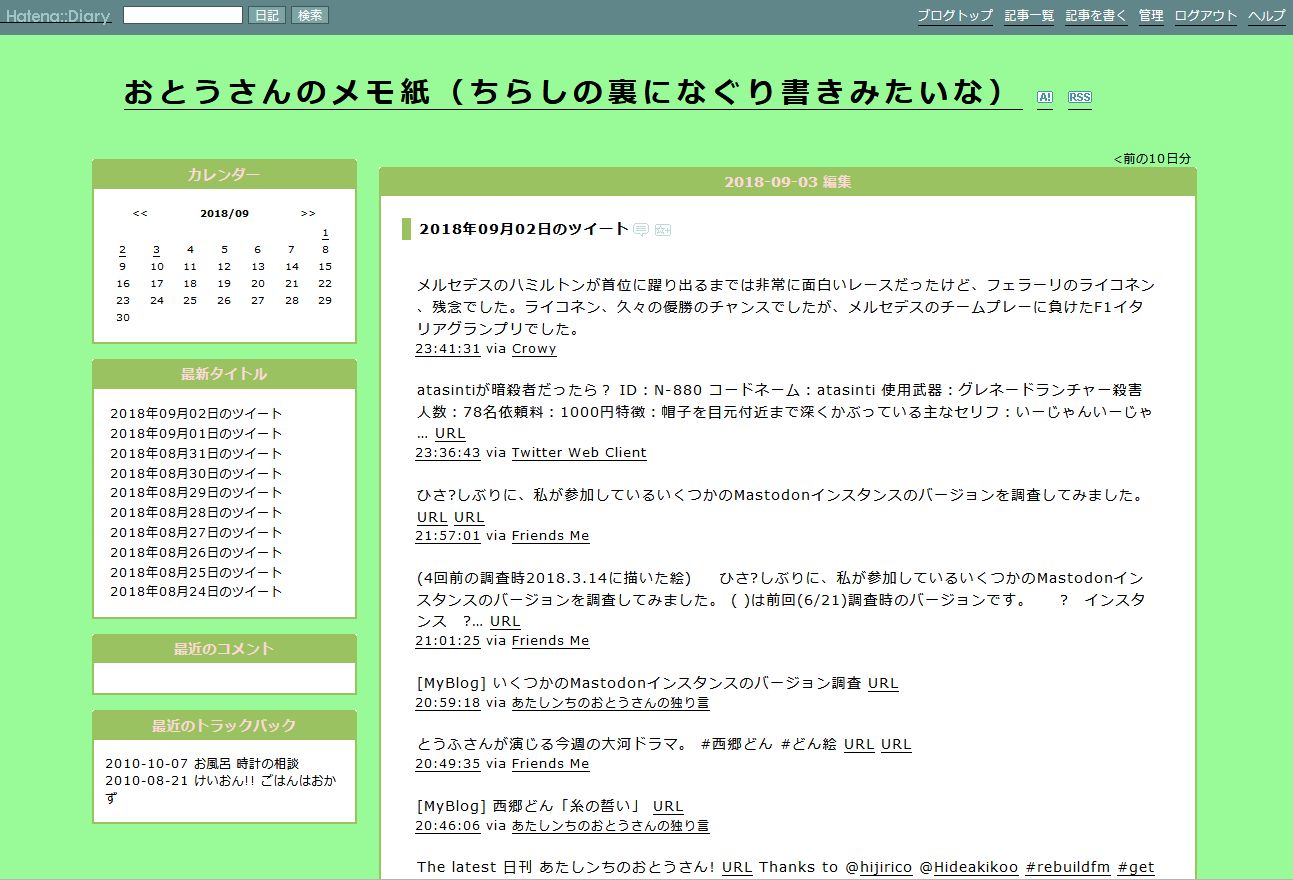Viewport: 1293px width, 880px height.
Task: Open #get hashtag link
Action: tap(1136, 867)
